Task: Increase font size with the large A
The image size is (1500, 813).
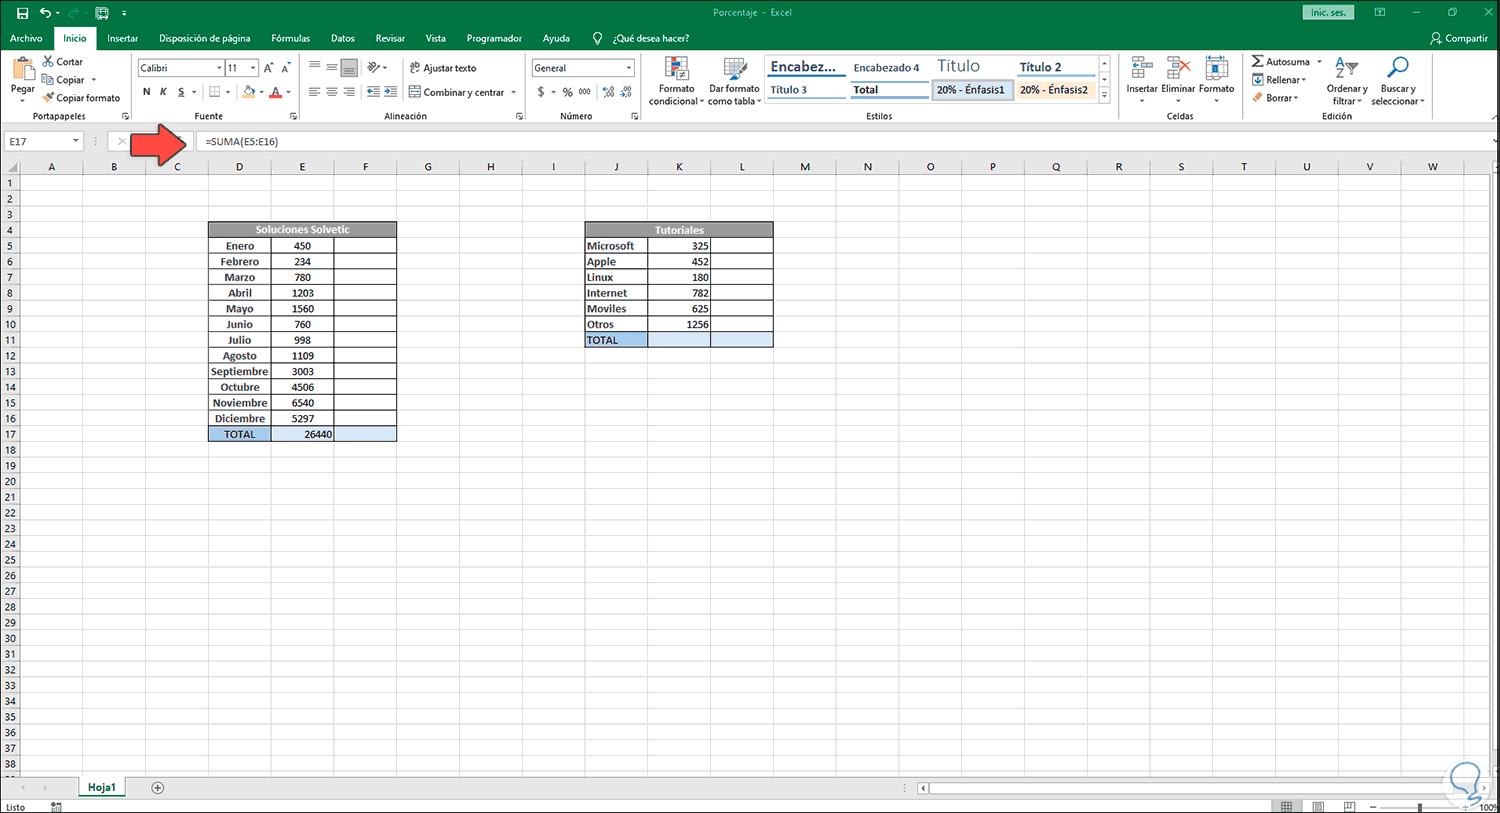Action: click(x=268, y=68)
